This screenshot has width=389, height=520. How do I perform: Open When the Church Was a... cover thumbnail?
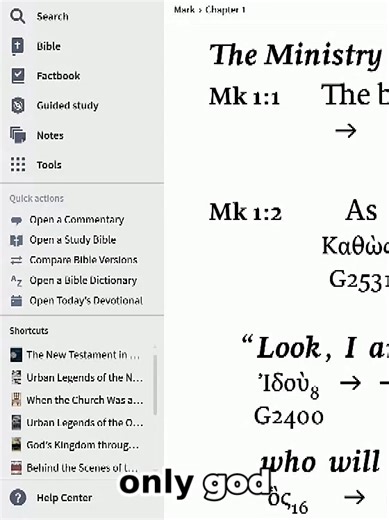(x=16, y=400)
